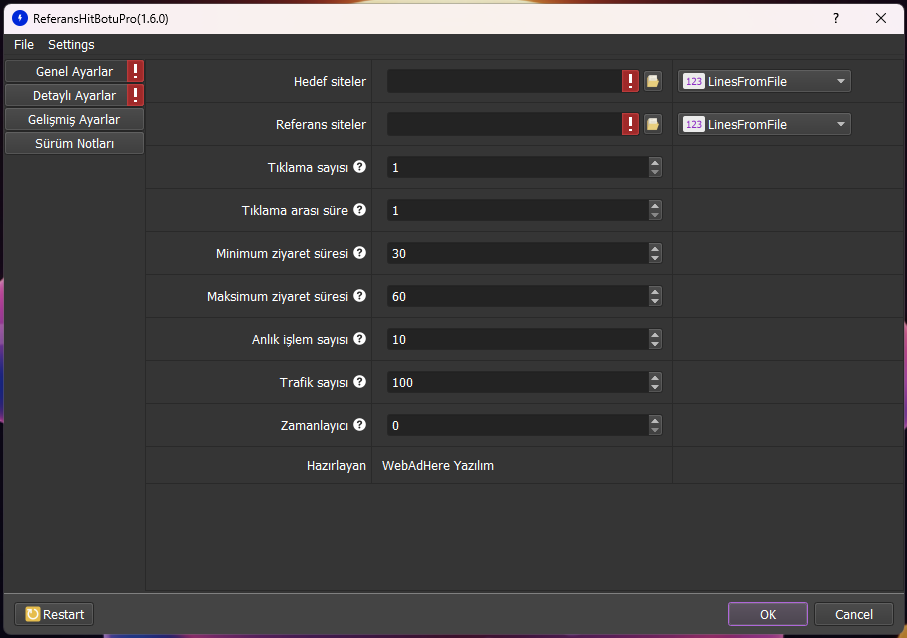Confirm settings with the OK button
The height and width of the screenshot is (638, 907).
767,614
